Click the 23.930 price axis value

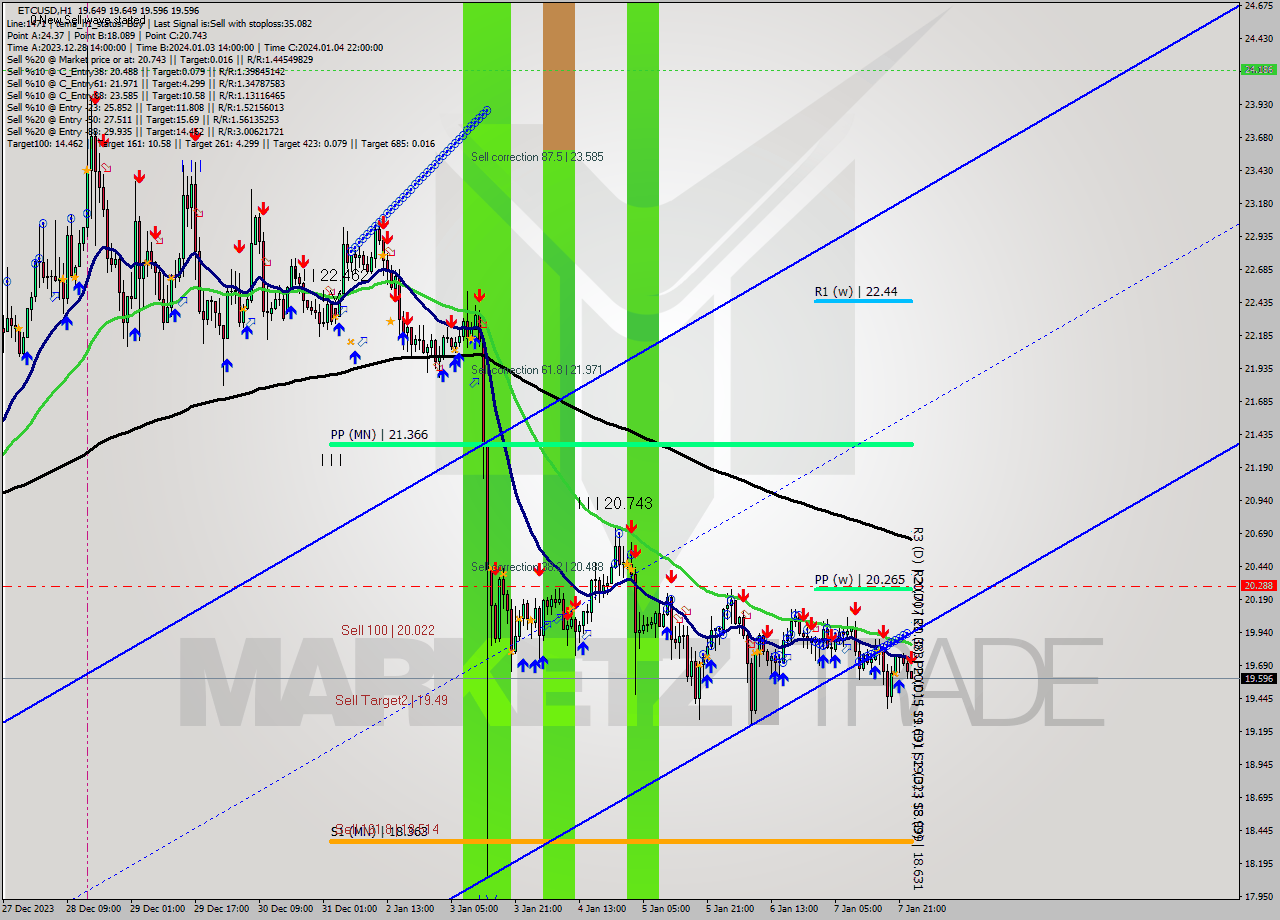[x=1258, y=104]
